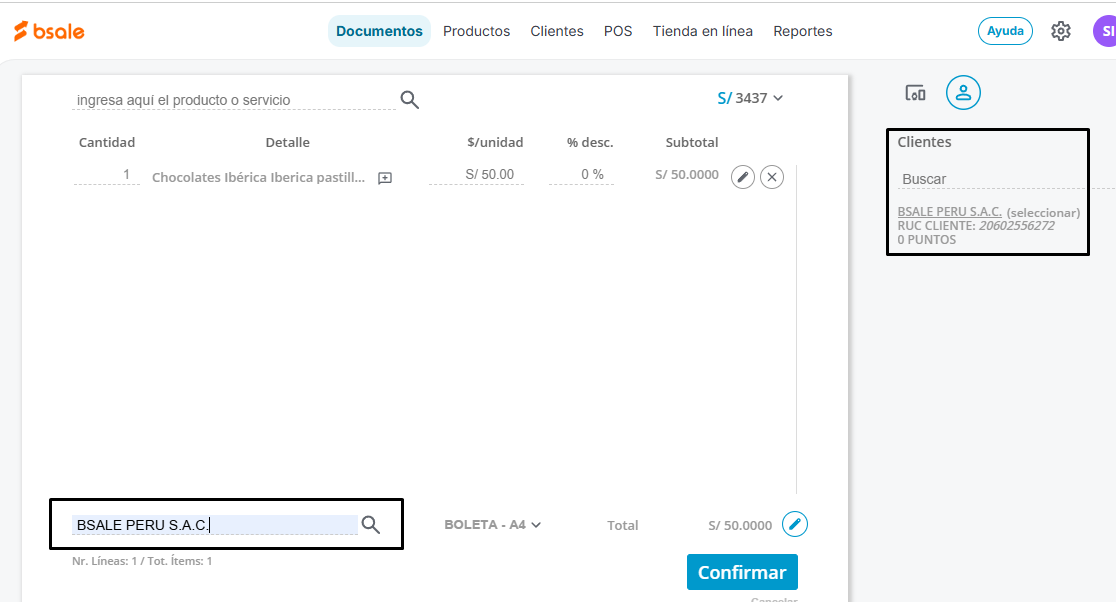Viewport: 1116px width, 602px height.
Task: Click the quantity field showing 1
Action: [107, 174]
